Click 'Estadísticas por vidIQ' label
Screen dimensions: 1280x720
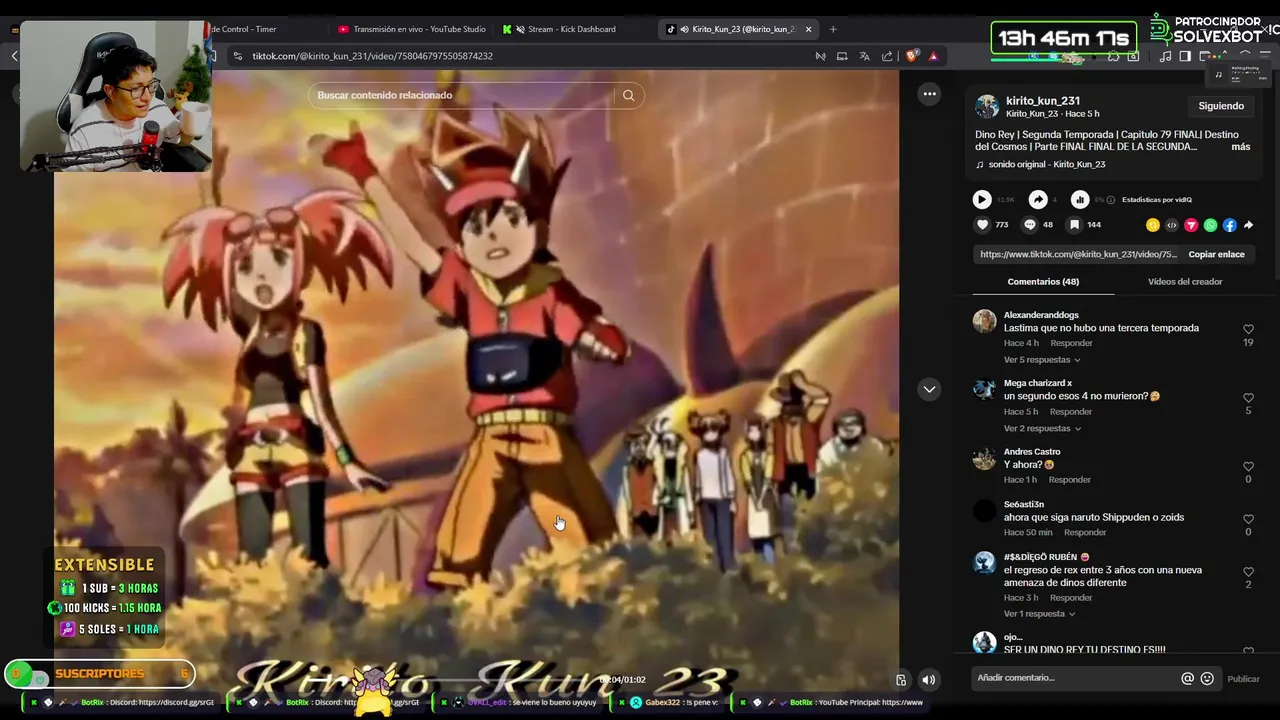point(1157,200)
